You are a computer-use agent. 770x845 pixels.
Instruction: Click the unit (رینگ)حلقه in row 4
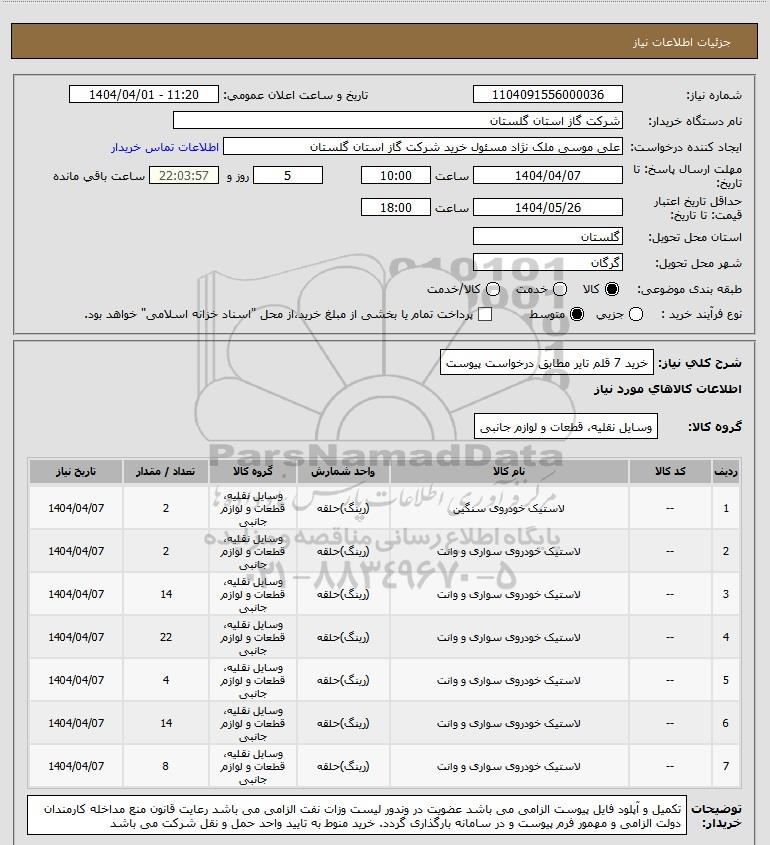tap(343, 638)
